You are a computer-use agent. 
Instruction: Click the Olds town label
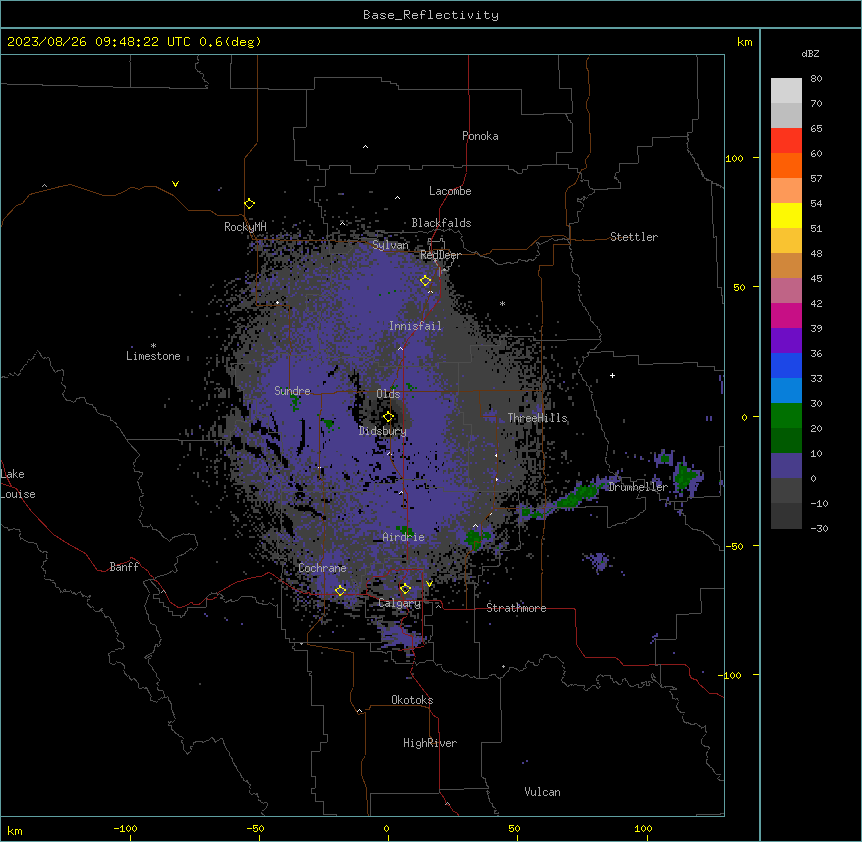pyautogui.click(x=388, y=394)
